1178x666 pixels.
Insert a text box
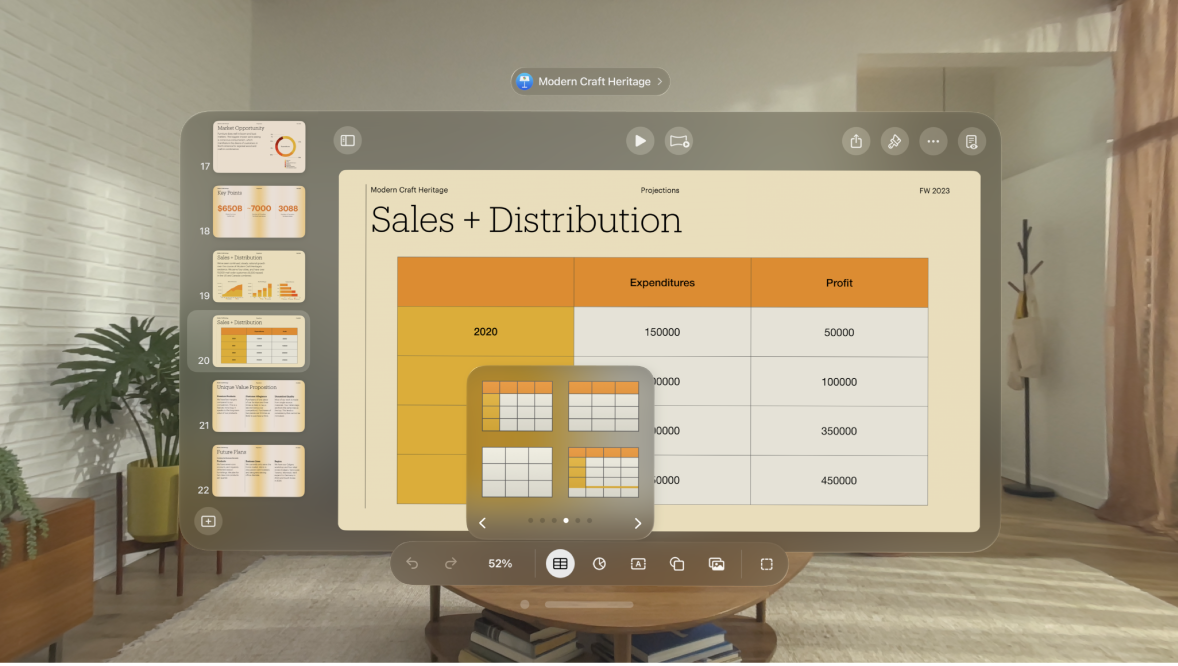click(x=638, y=564)
